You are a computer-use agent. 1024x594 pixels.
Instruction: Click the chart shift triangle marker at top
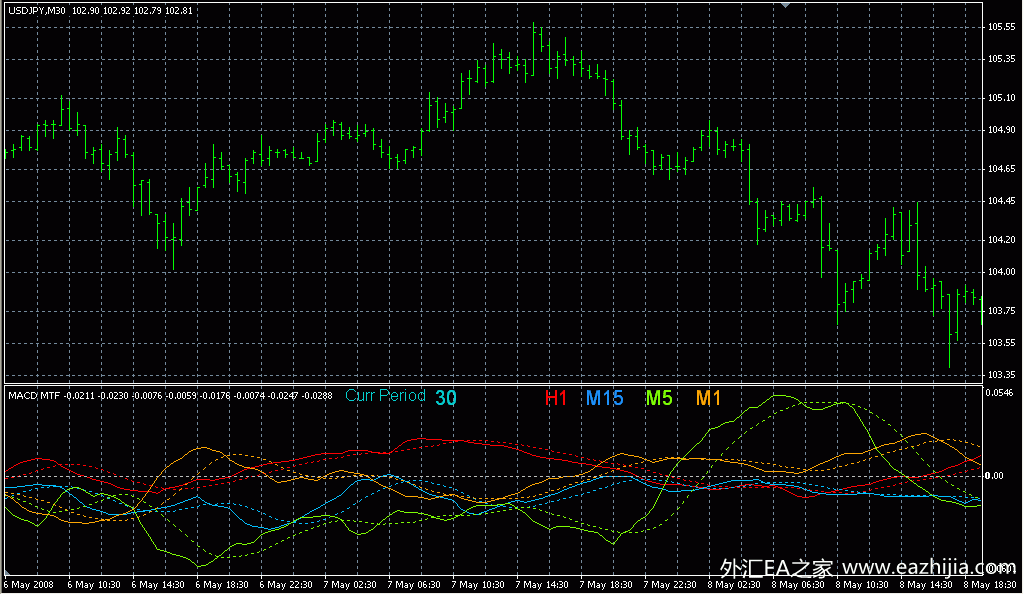click(x=786, y=6)
